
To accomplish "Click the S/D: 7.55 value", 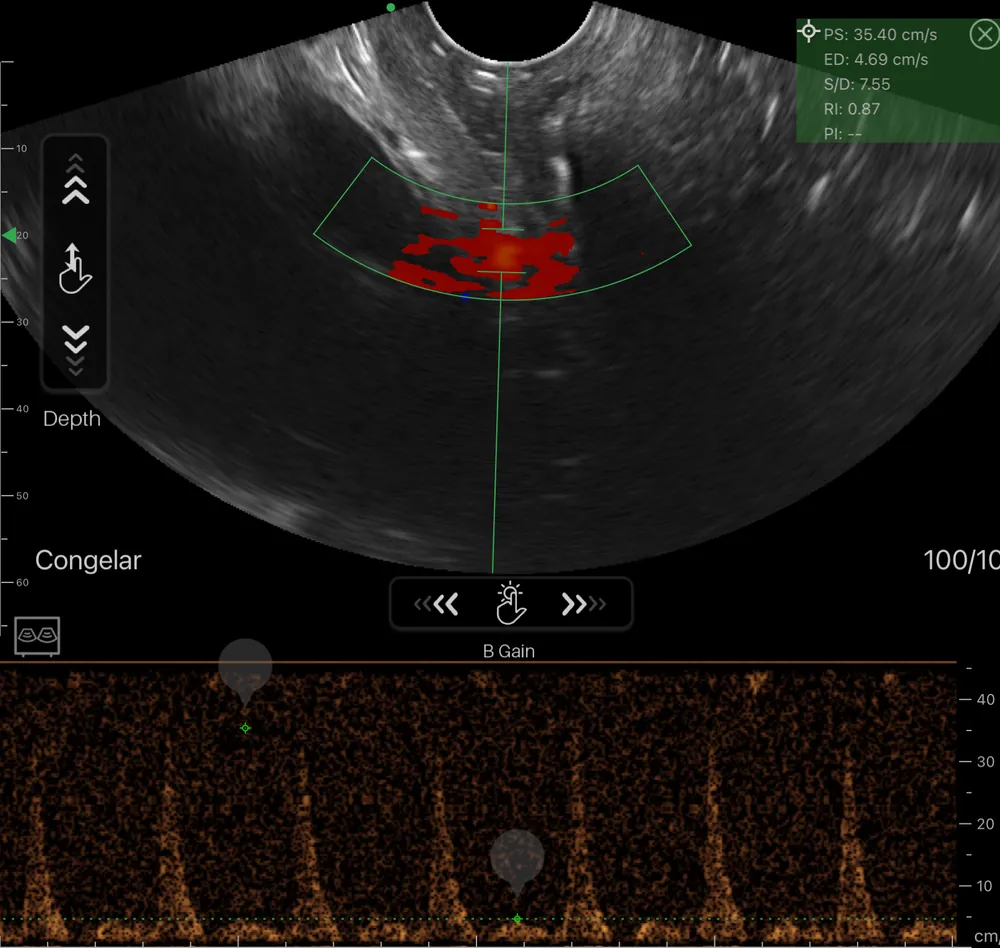I will click(x=857, y=84).
